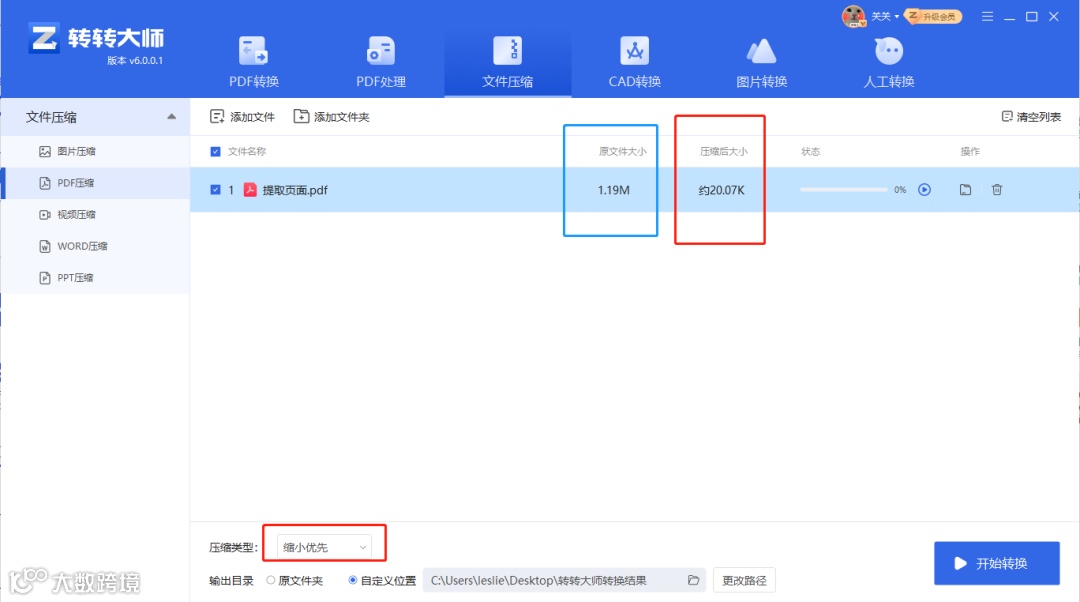Click the folder browse icon in path field
1080x602 pixels.
point(693,580)
